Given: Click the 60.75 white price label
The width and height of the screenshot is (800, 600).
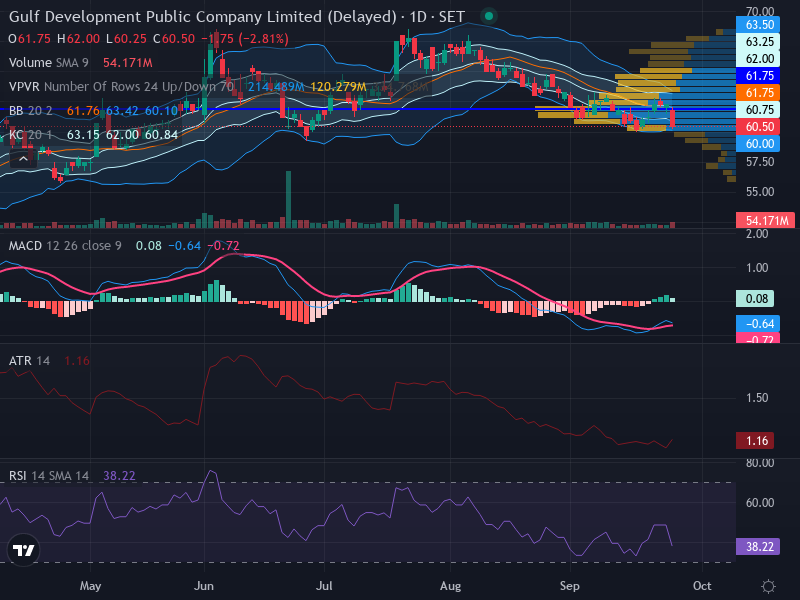Looking at the screenshot, I should (758, 110).
